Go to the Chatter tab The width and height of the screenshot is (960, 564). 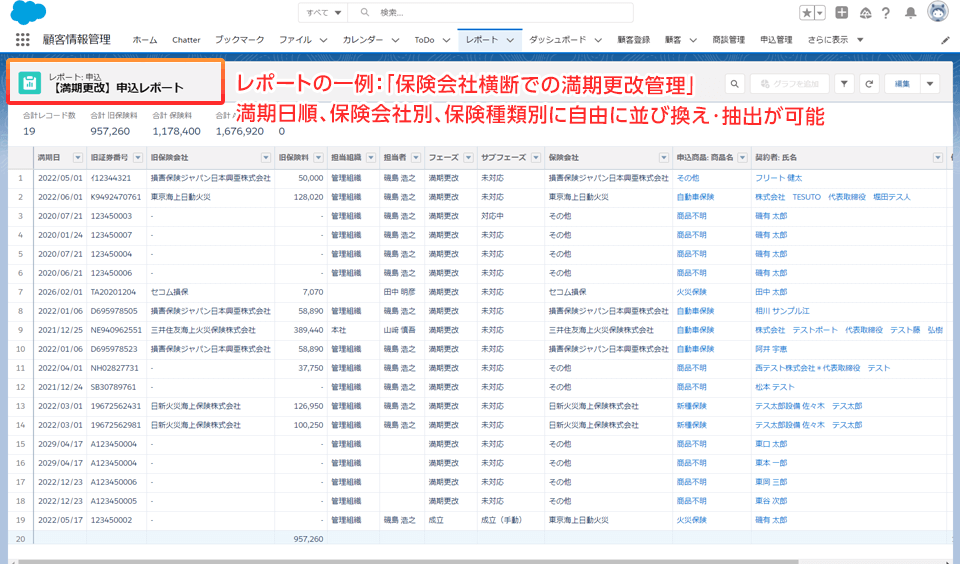click(x=186, y=40)
